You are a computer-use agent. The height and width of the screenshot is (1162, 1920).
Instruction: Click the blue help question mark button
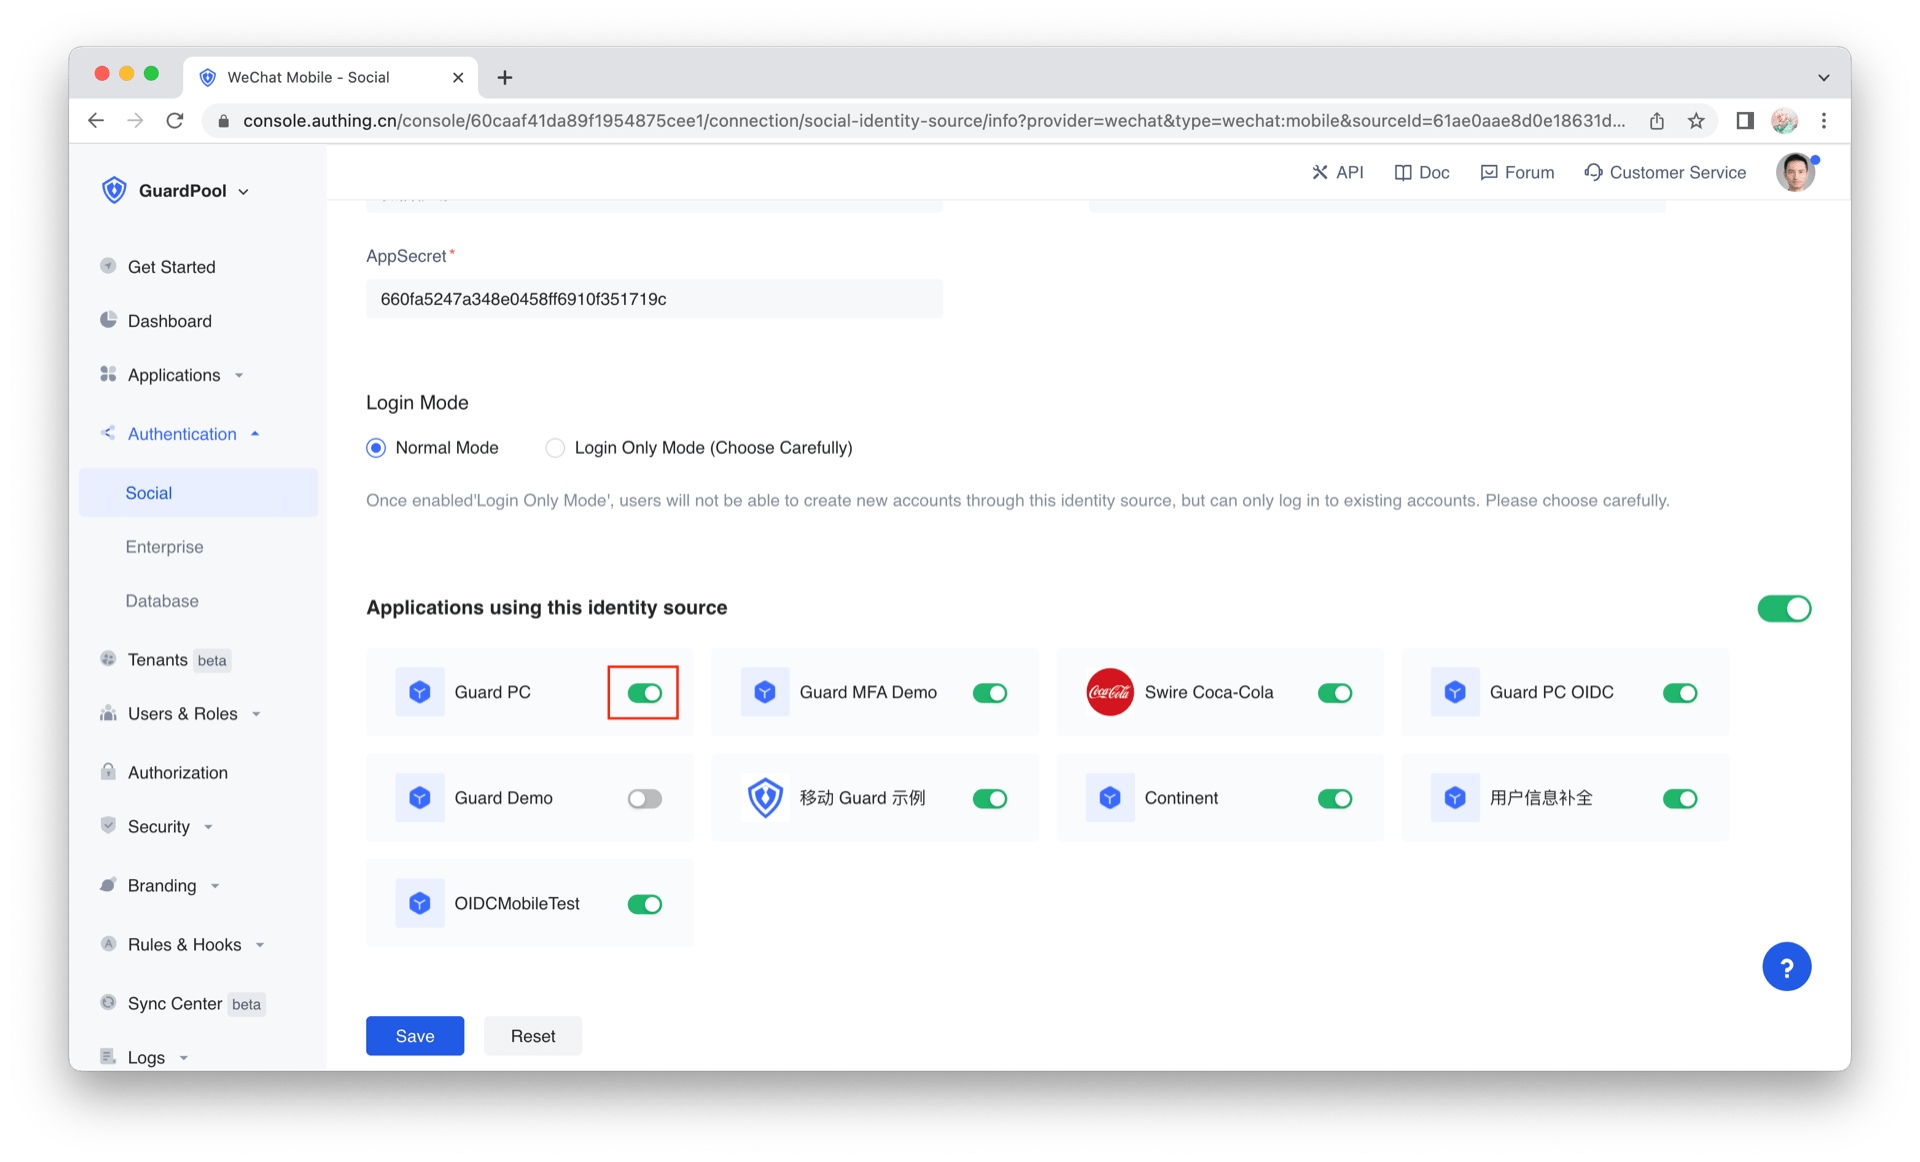tap(1786, 966)
